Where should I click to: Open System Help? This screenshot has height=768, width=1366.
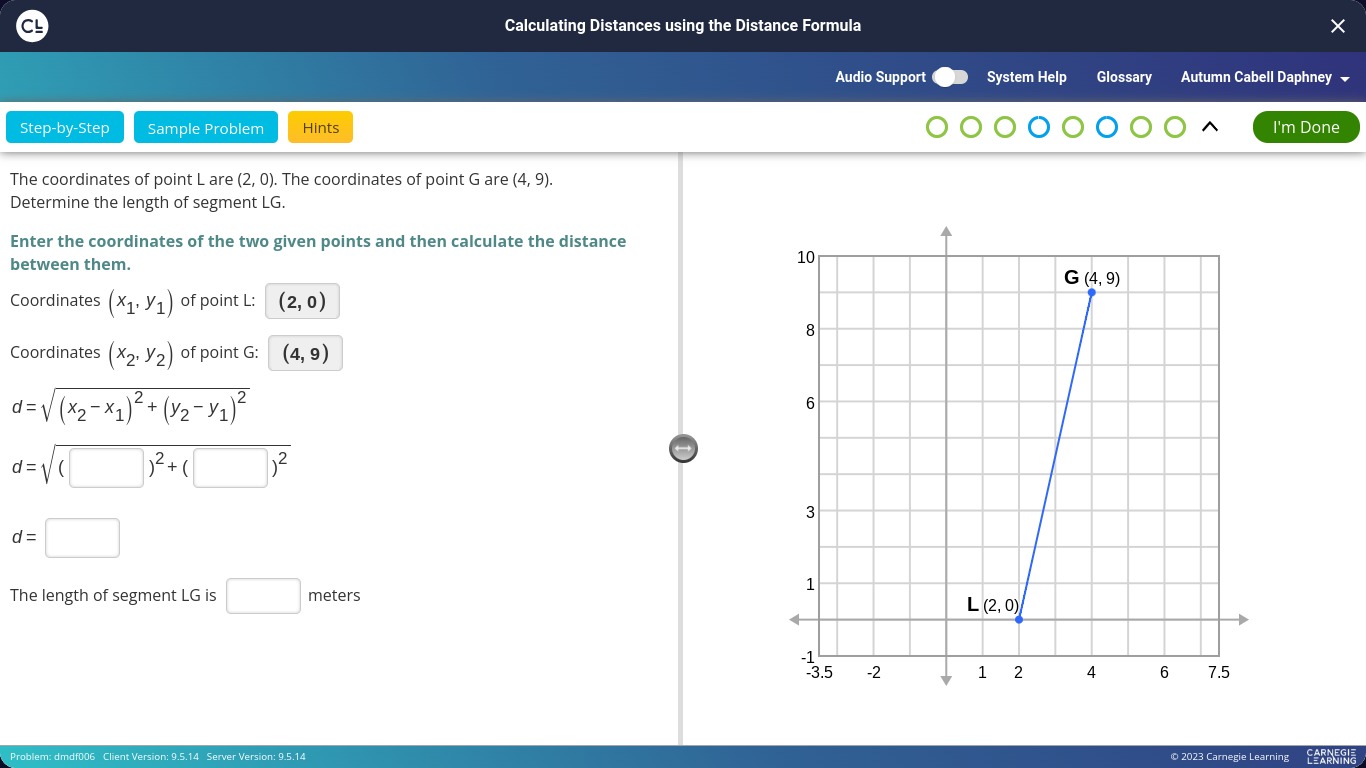[1026, 77]
